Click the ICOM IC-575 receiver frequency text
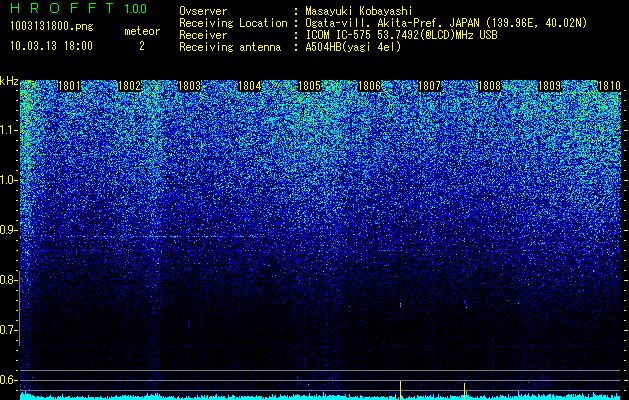The width and height of the screenshot is (629, 400). point(401,35)
